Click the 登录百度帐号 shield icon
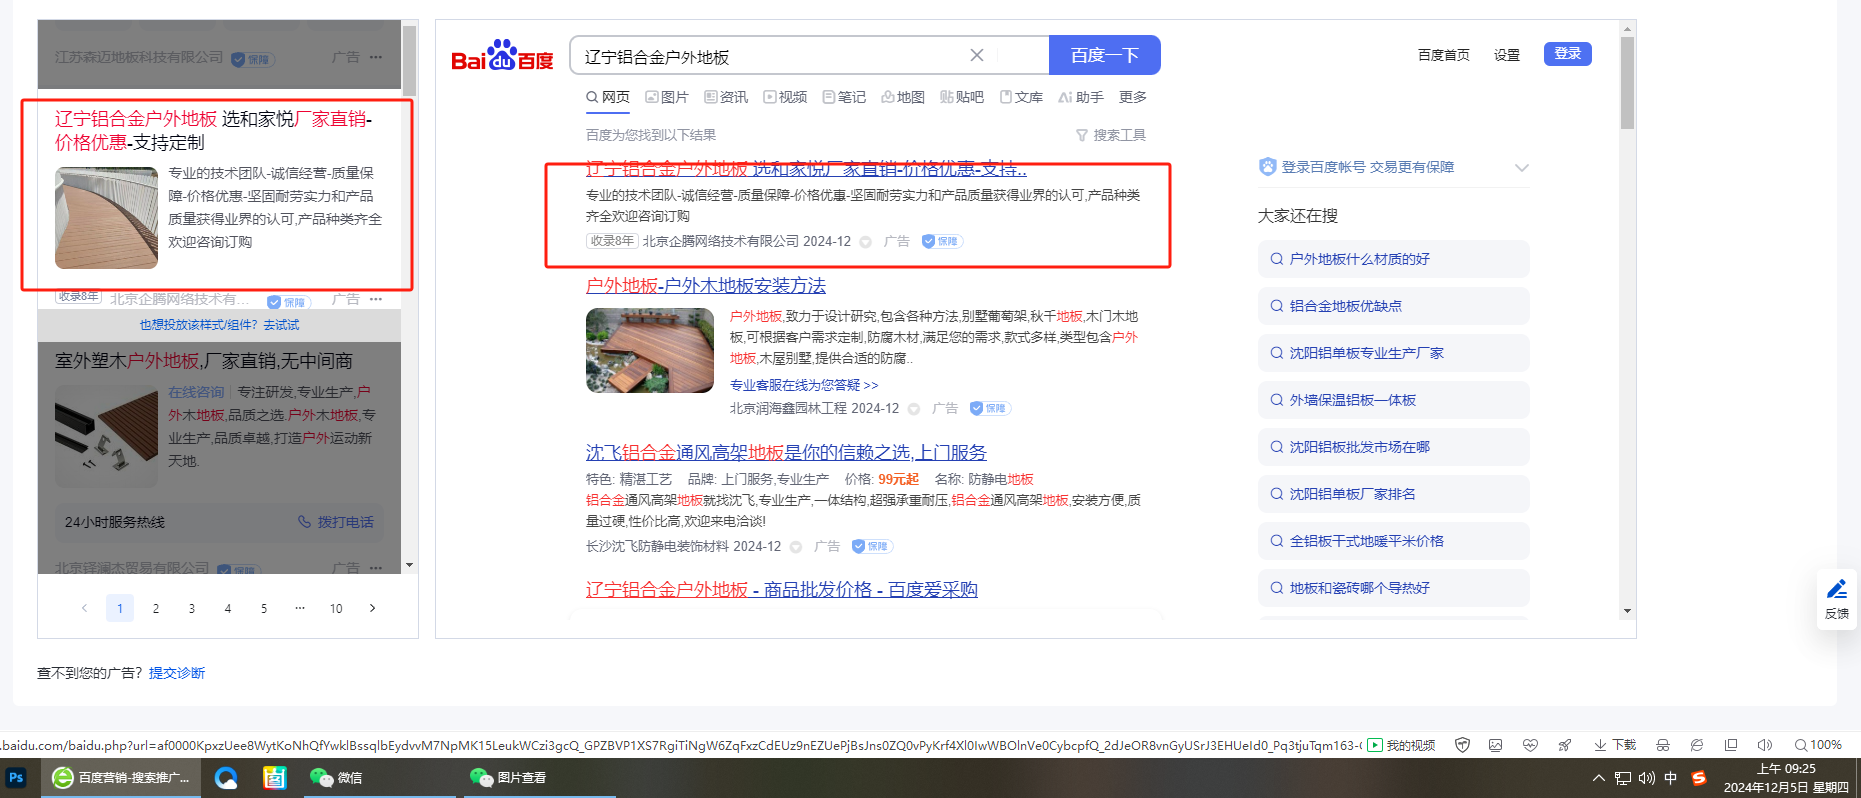The width and height of the screenshot is (1861, 798). coord(1268,167)
